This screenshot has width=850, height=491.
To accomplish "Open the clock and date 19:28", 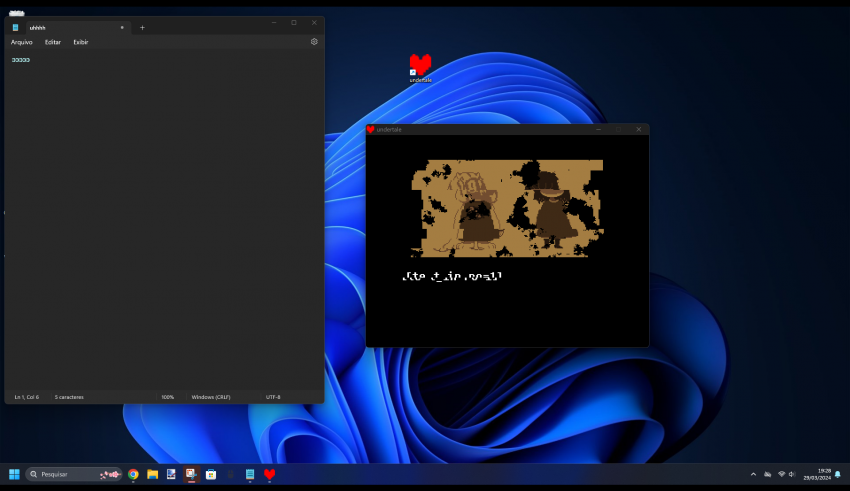I will pyautogui.click(x=817, y=474).
